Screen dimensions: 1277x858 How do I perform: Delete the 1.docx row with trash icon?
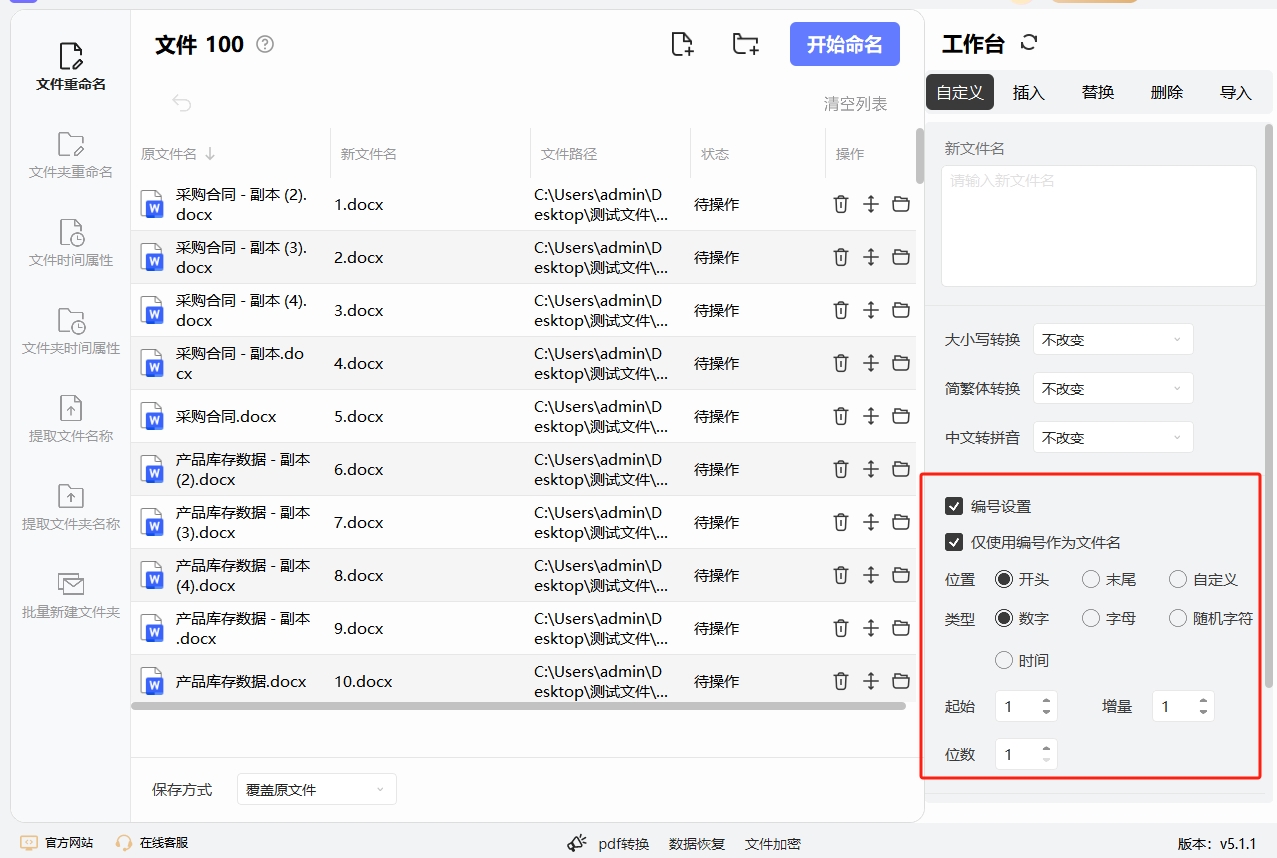[841, 204]
